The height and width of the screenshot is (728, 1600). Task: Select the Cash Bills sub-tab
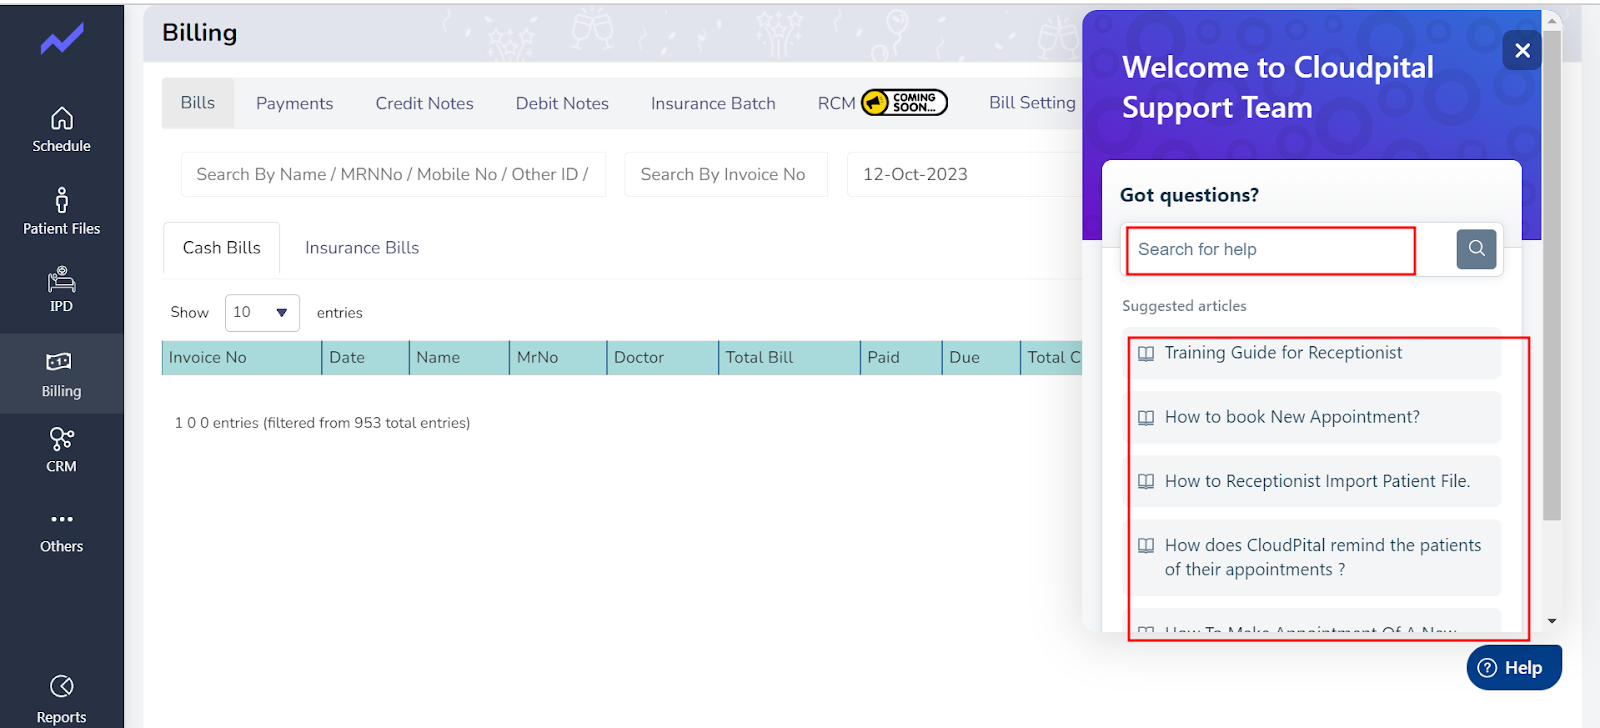(x=221, y=248)
